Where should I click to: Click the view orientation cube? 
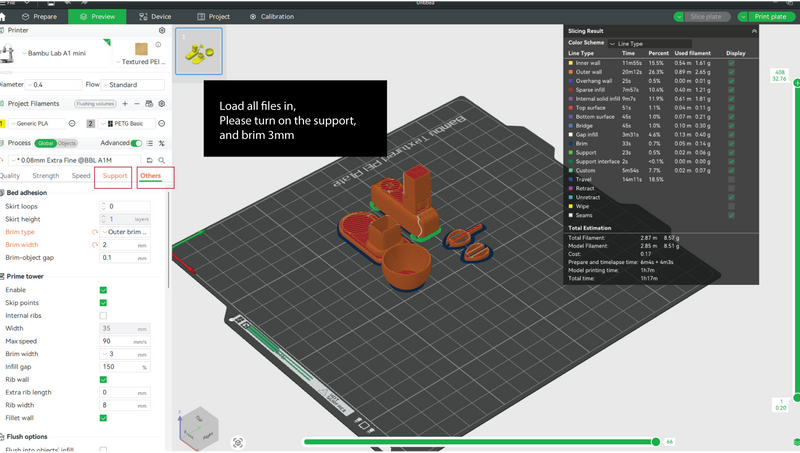pyautogui.click(x=199, y=427)
